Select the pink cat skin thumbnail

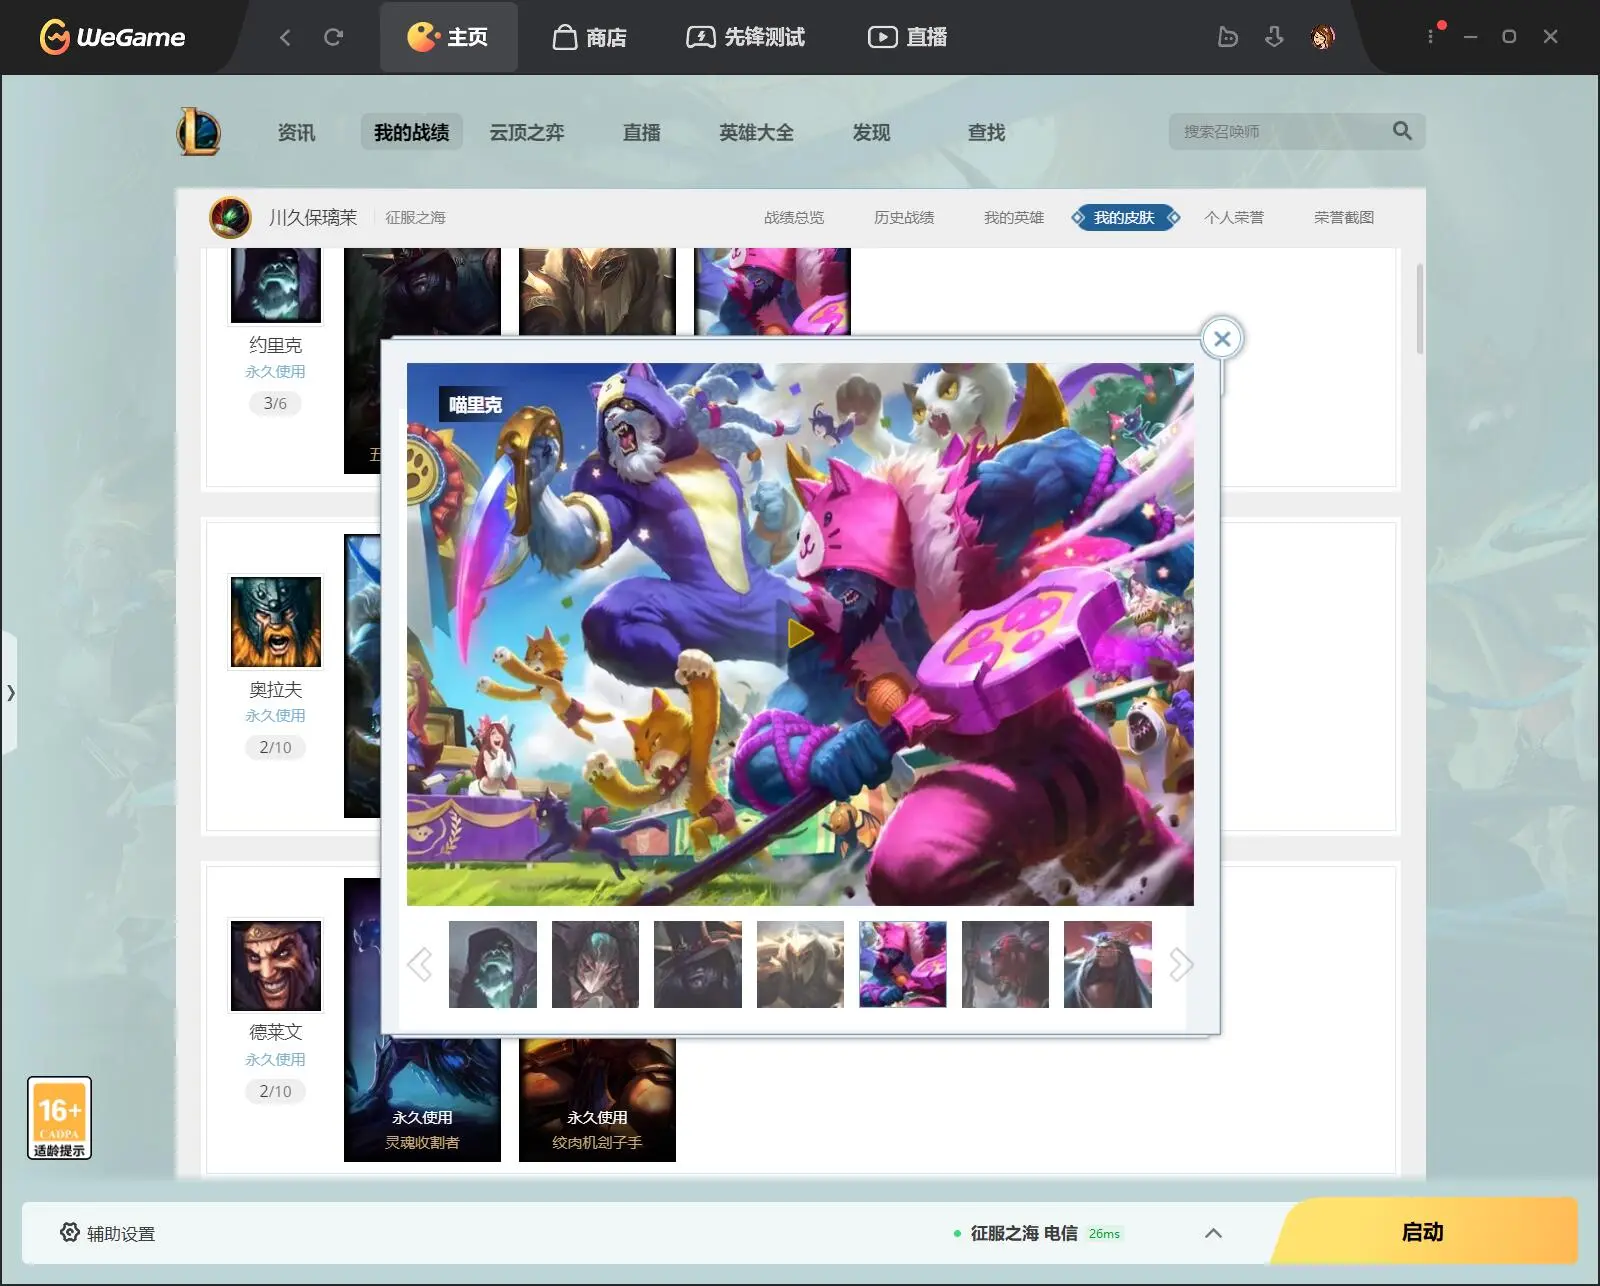tap(903, 964)
